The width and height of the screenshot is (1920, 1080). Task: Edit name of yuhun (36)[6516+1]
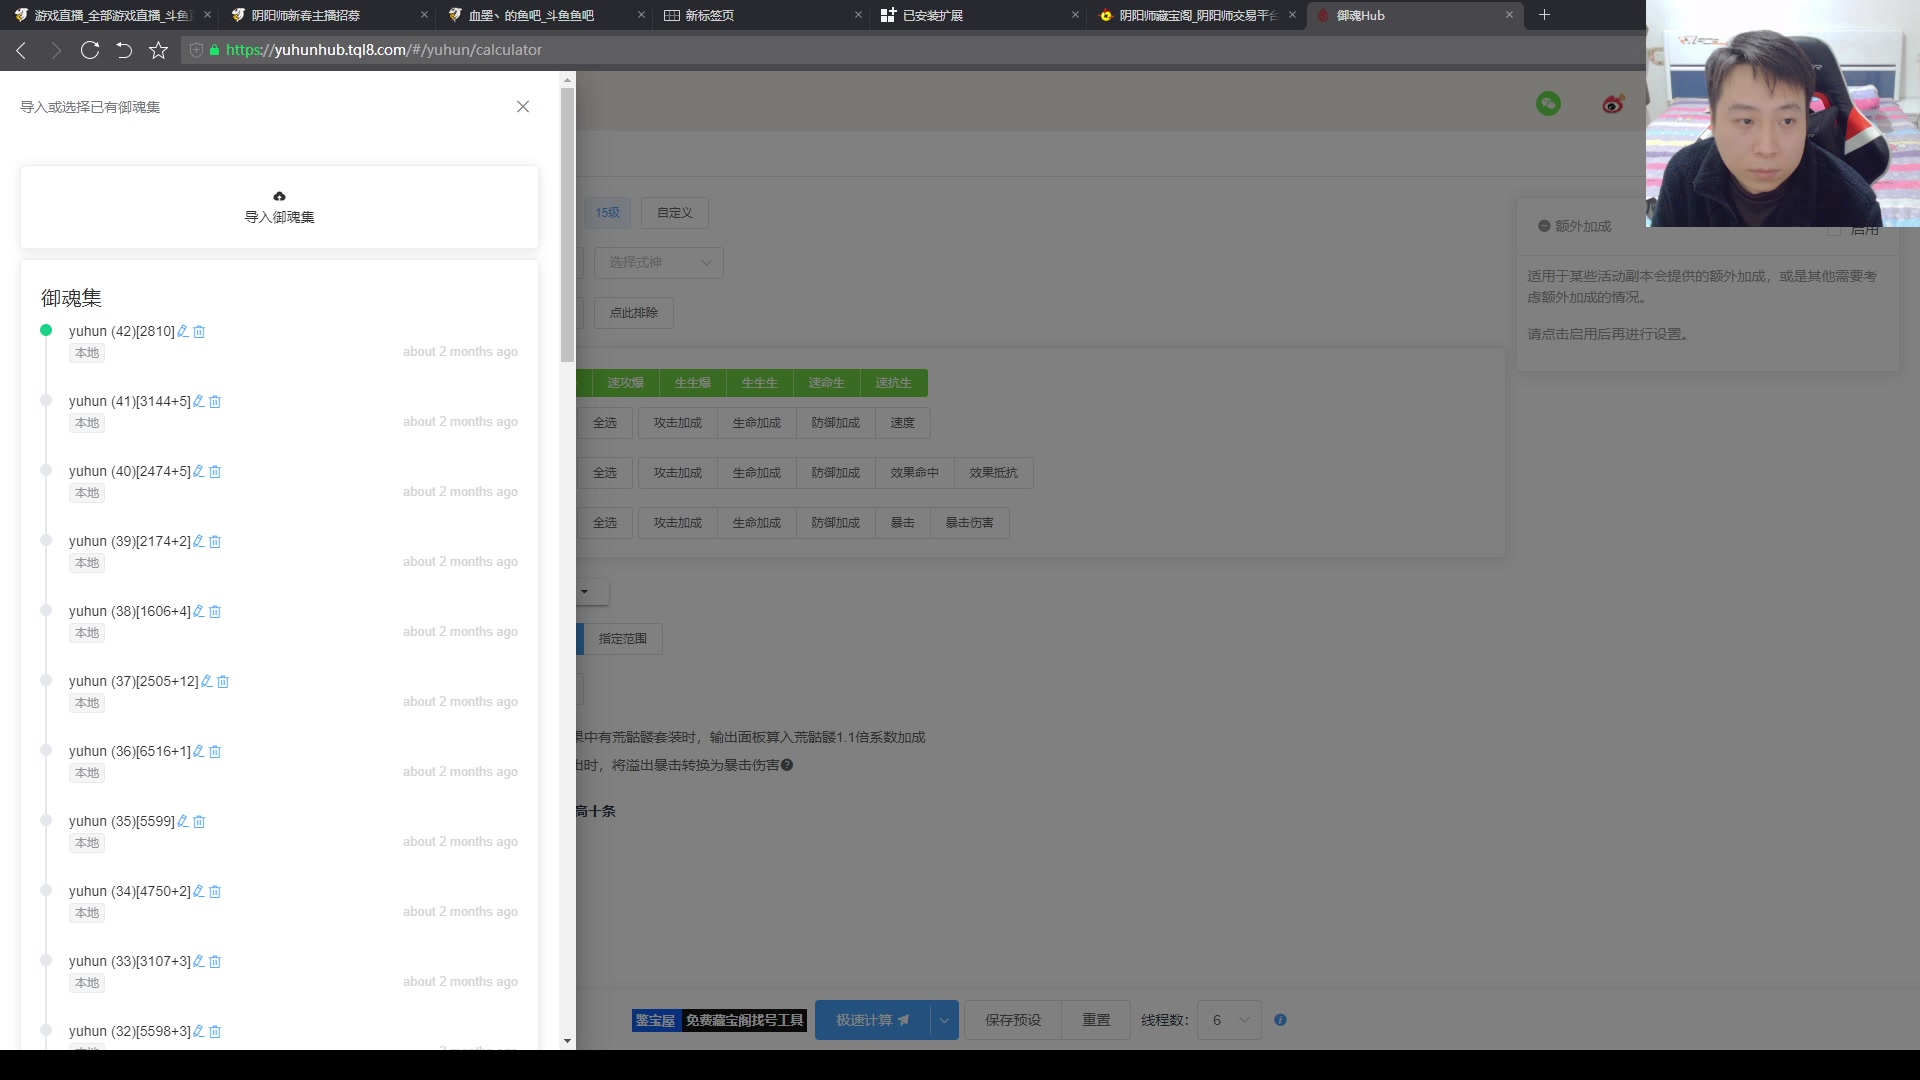click(198, 751)
